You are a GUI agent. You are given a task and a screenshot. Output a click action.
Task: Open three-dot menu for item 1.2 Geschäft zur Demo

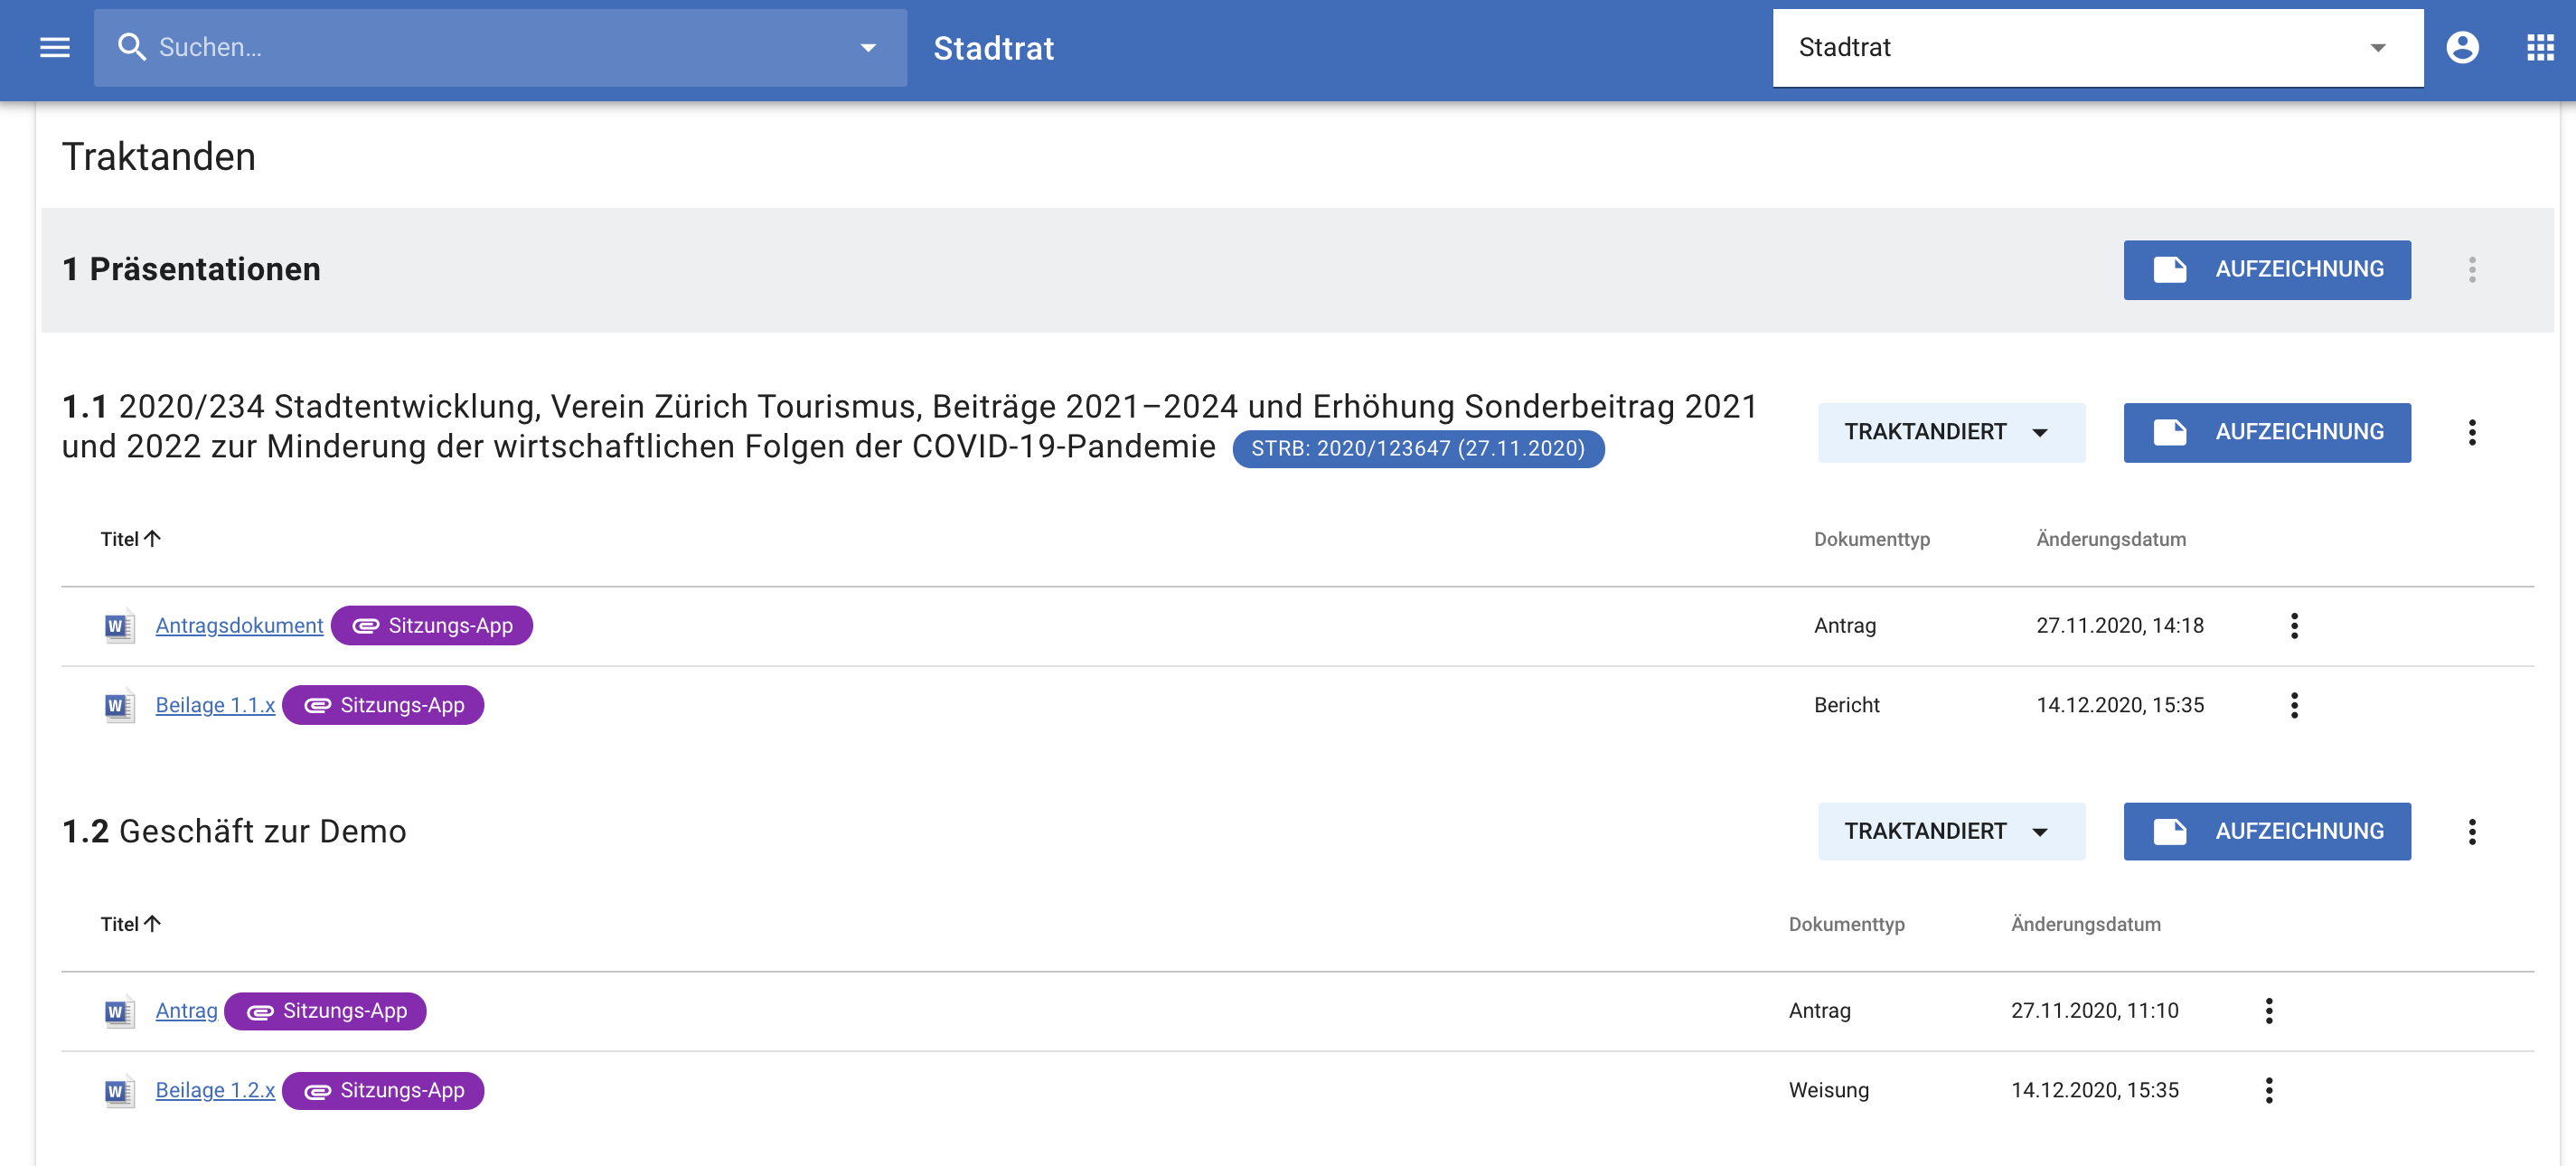pyautogui.click(x=2471, y=831)
